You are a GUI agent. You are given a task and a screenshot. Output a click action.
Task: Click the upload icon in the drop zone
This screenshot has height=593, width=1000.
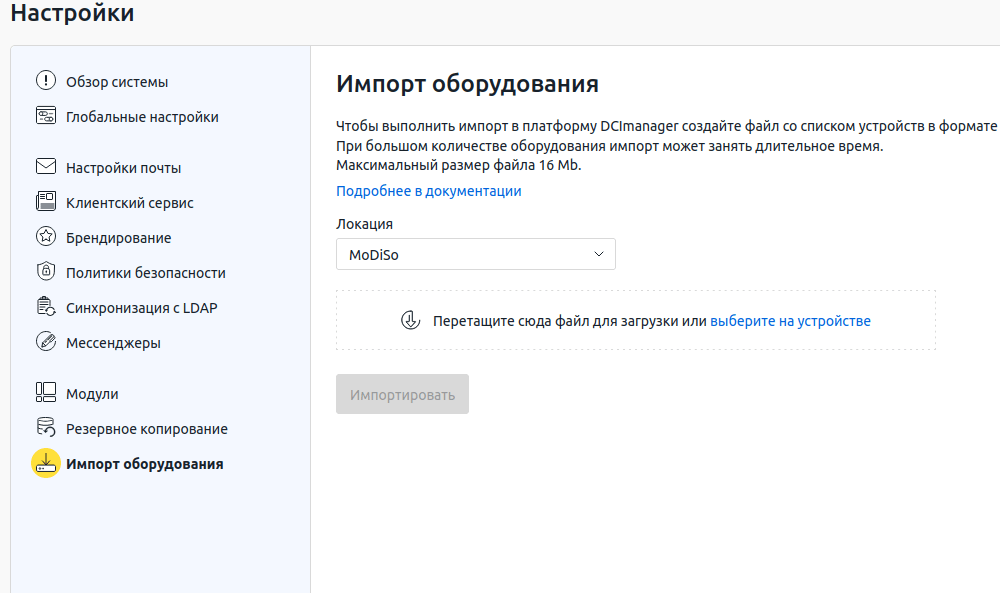coord(410,321)
